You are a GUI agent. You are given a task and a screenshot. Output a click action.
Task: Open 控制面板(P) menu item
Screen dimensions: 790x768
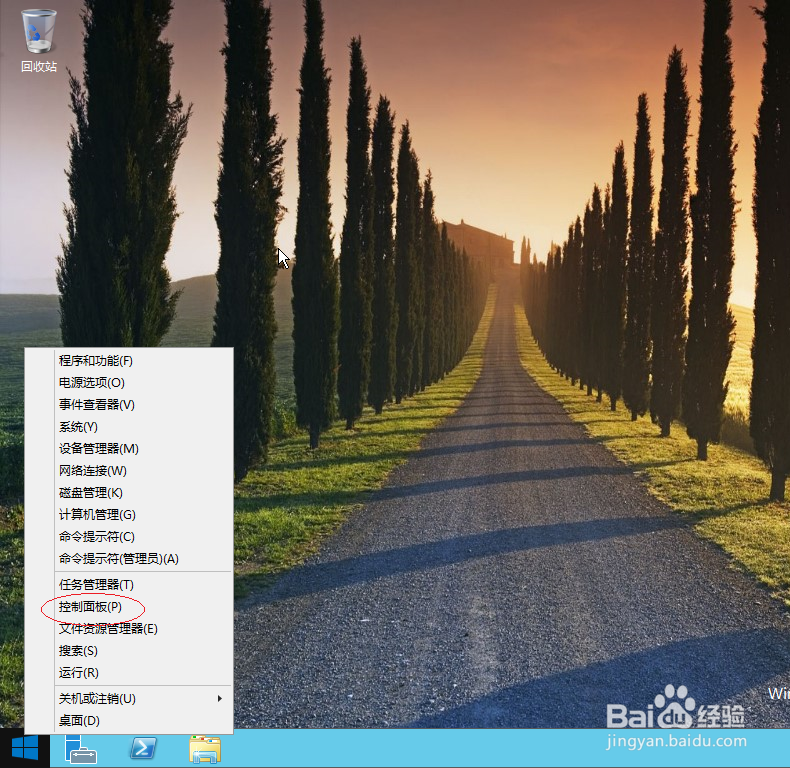click(x=129, y=607)
